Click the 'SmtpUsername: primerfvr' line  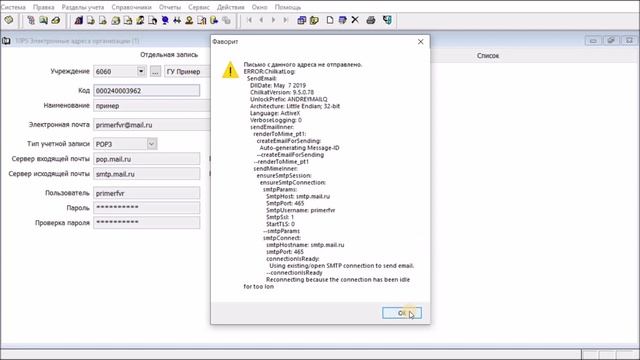[x=300, y=210]
